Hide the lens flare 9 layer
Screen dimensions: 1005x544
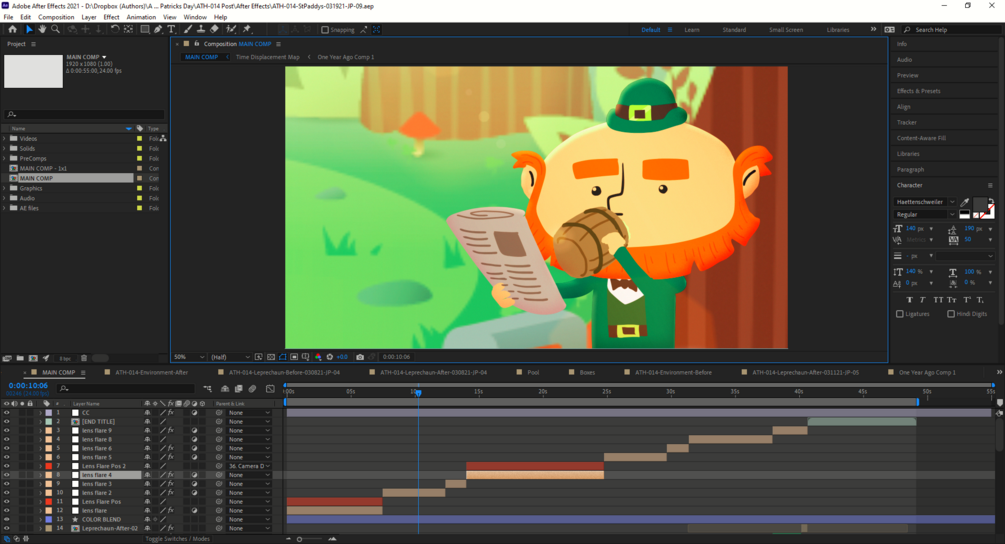coord(6,431)
